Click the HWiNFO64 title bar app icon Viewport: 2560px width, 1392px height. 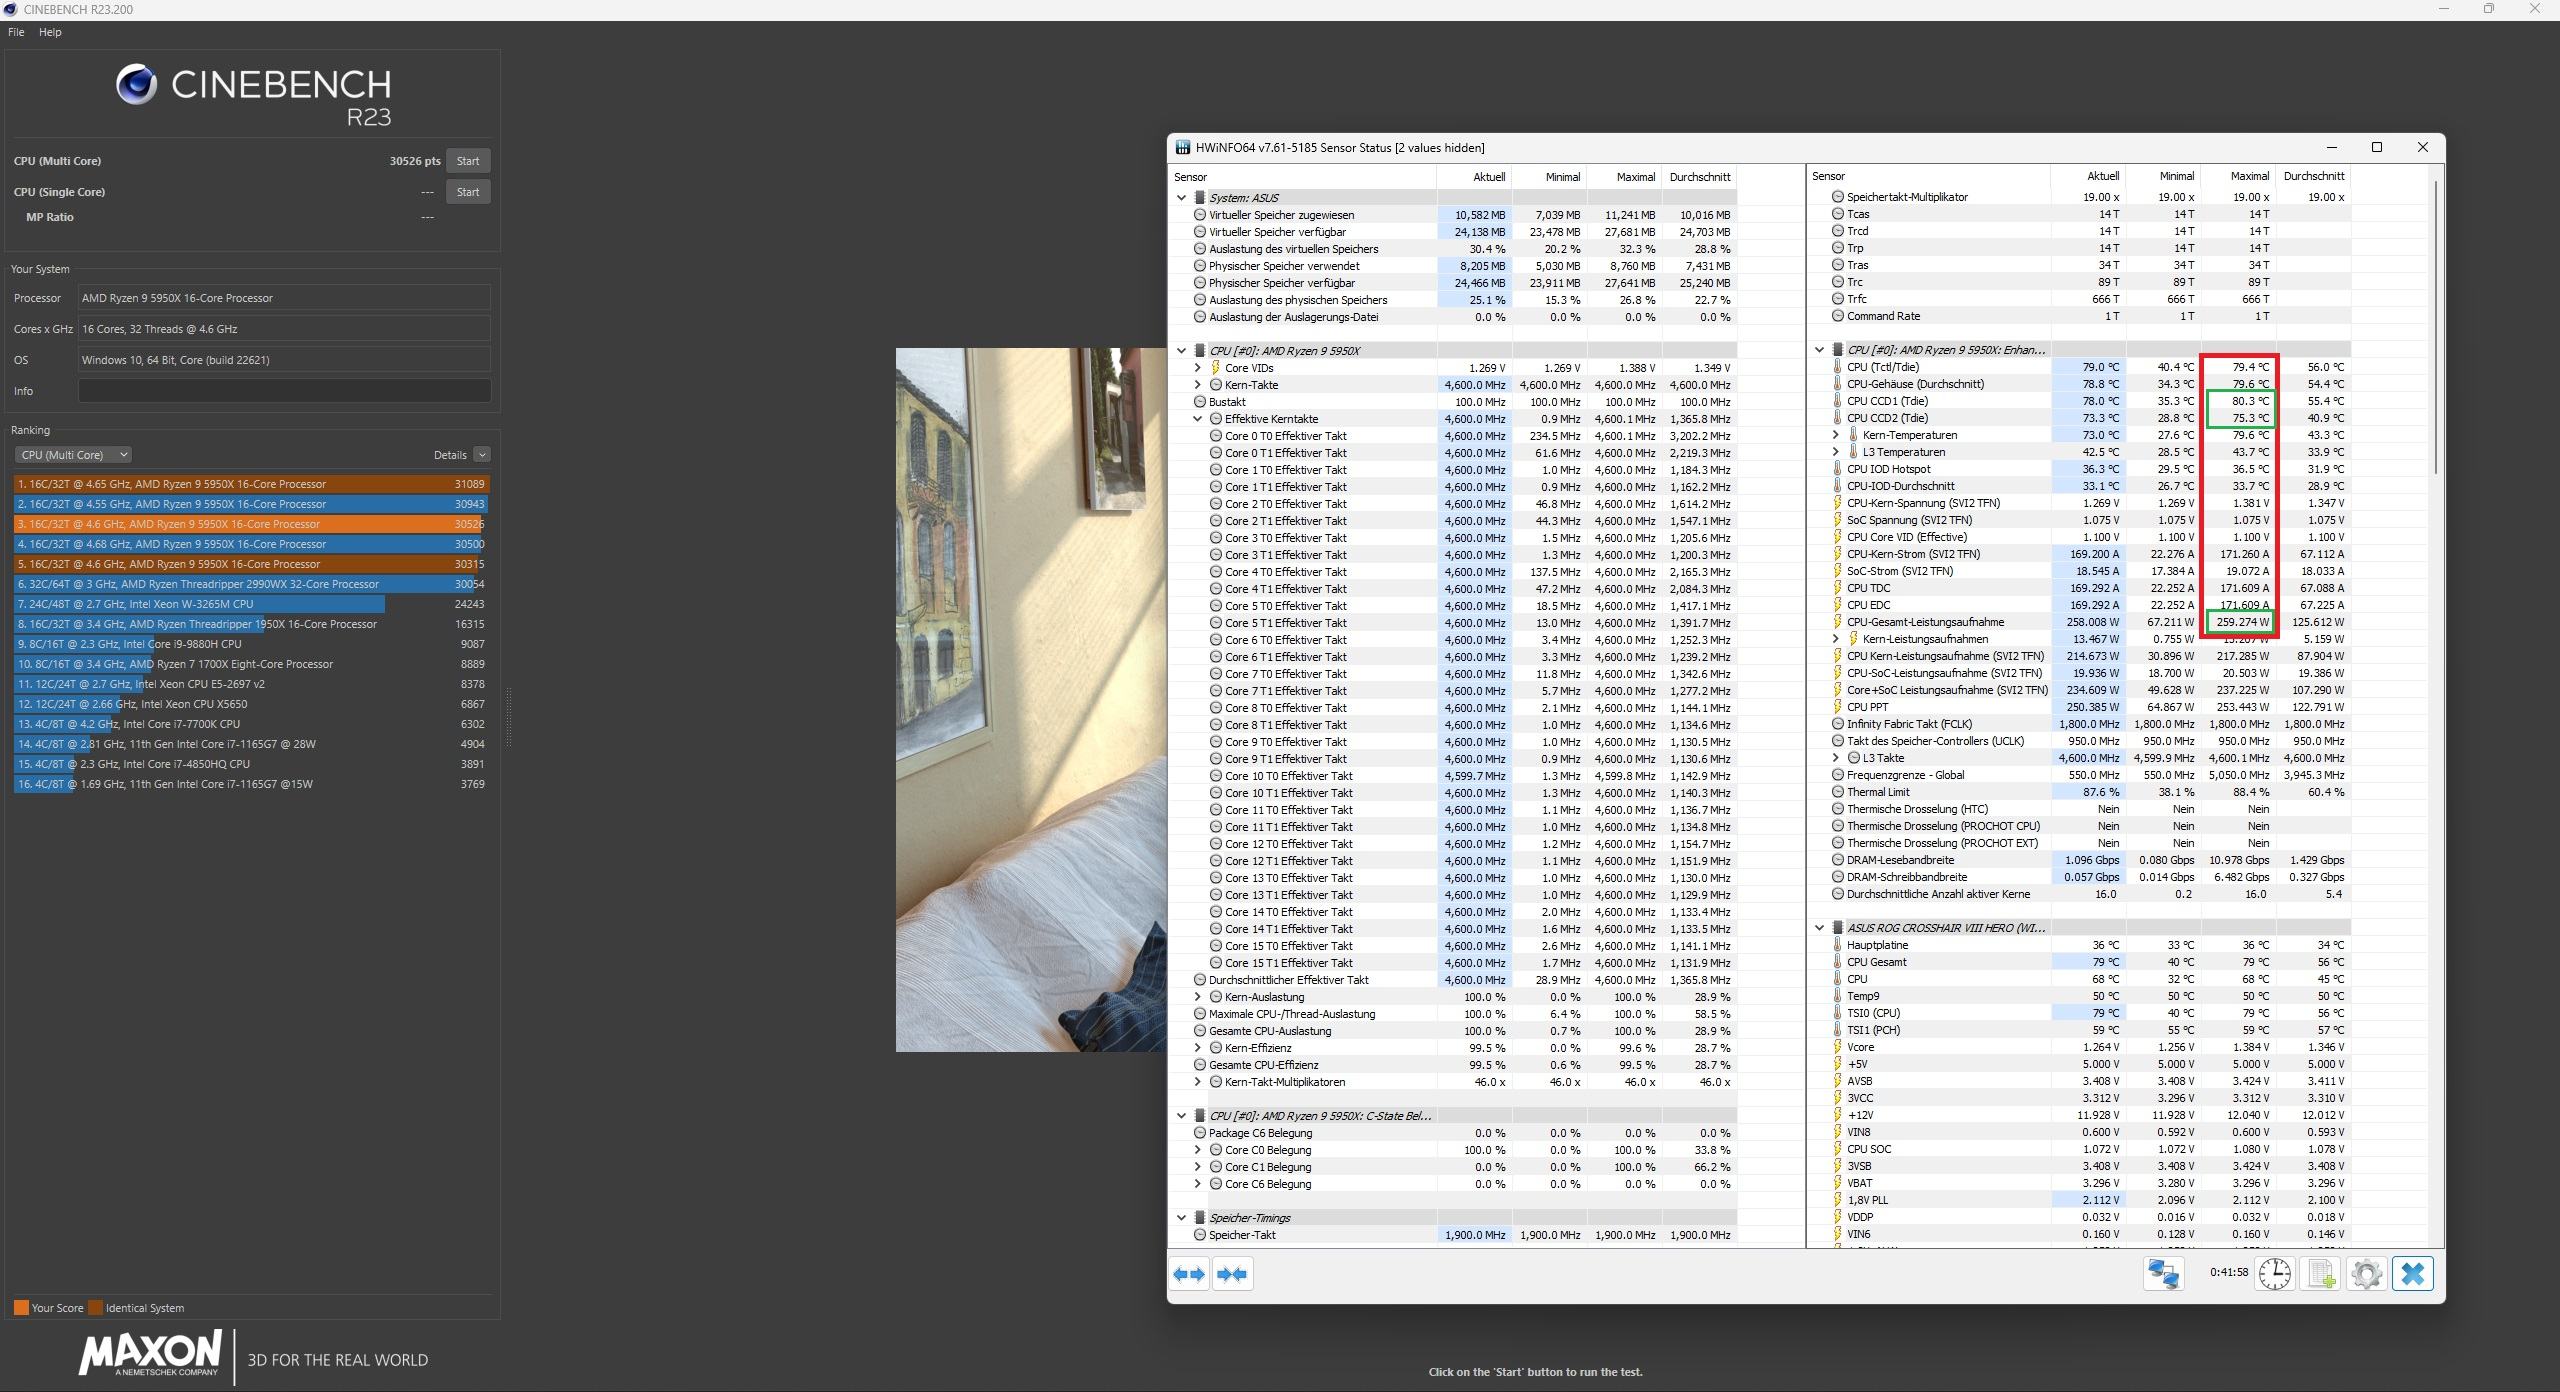pos(1183,148)
